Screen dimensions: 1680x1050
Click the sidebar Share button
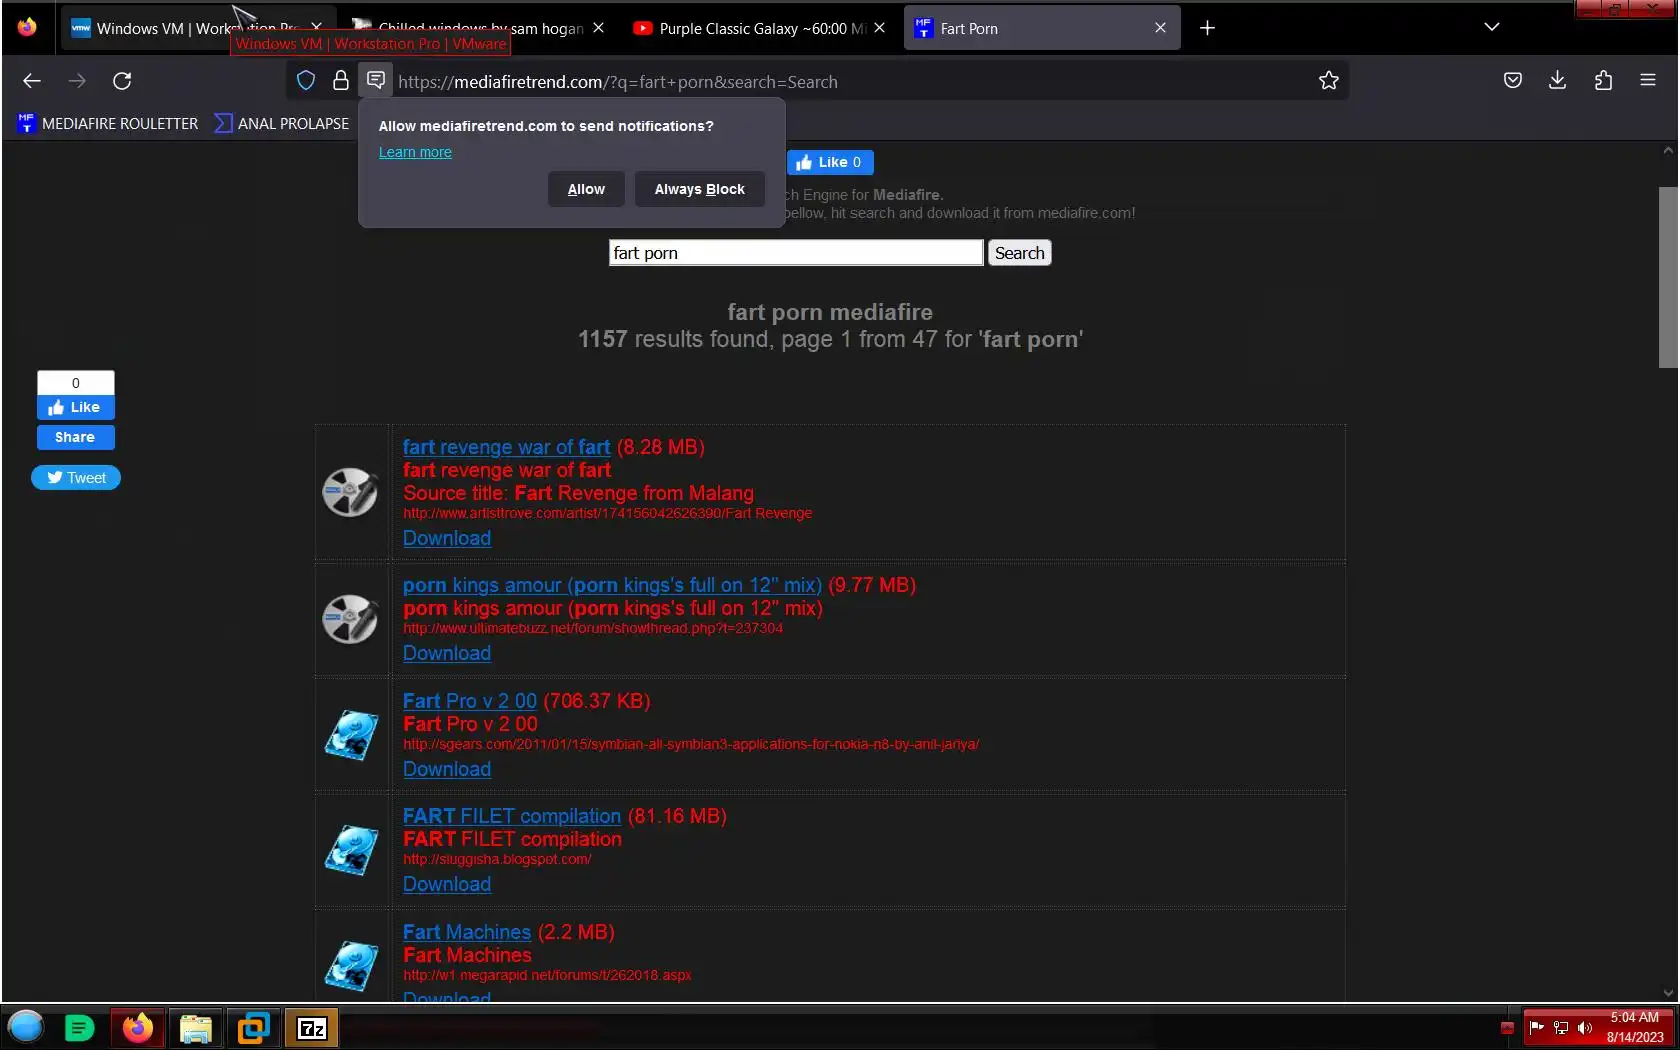tap(76, 437)
